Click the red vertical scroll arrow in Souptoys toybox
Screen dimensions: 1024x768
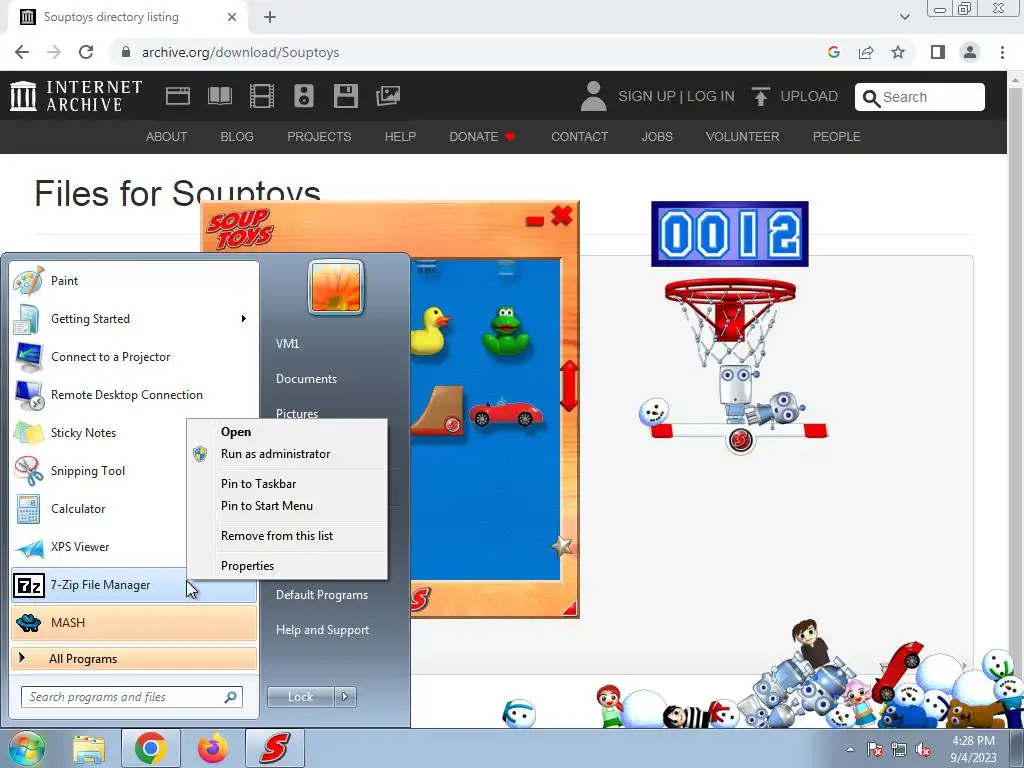click(569, 386)
